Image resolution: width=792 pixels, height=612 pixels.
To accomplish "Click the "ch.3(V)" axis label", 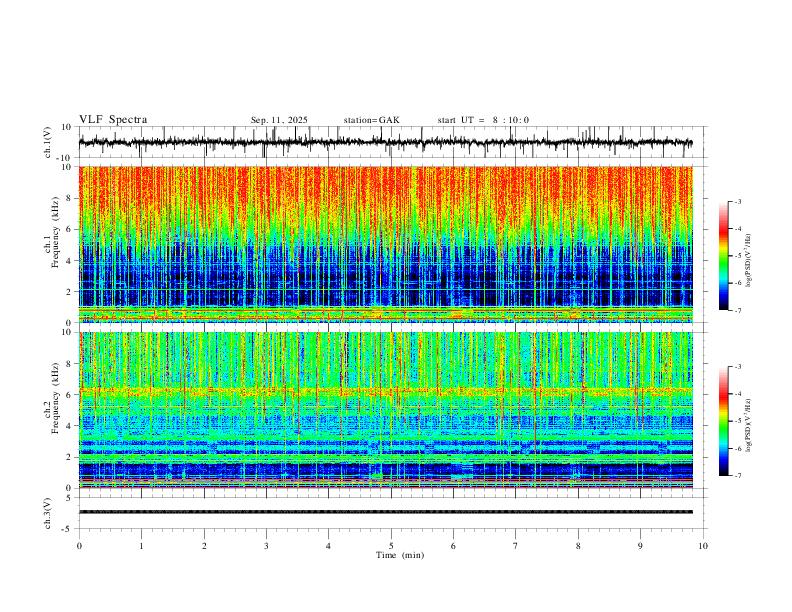I will point(48,513).
